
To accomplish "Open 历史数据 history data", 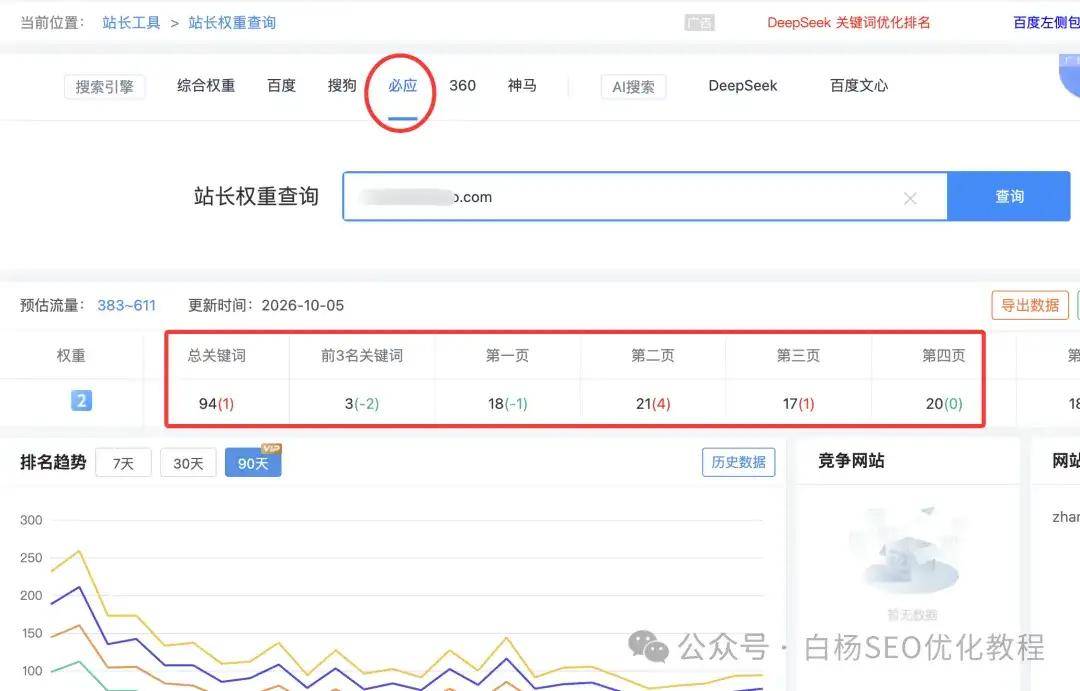I will pyautogui.click(x=738, y=462).
